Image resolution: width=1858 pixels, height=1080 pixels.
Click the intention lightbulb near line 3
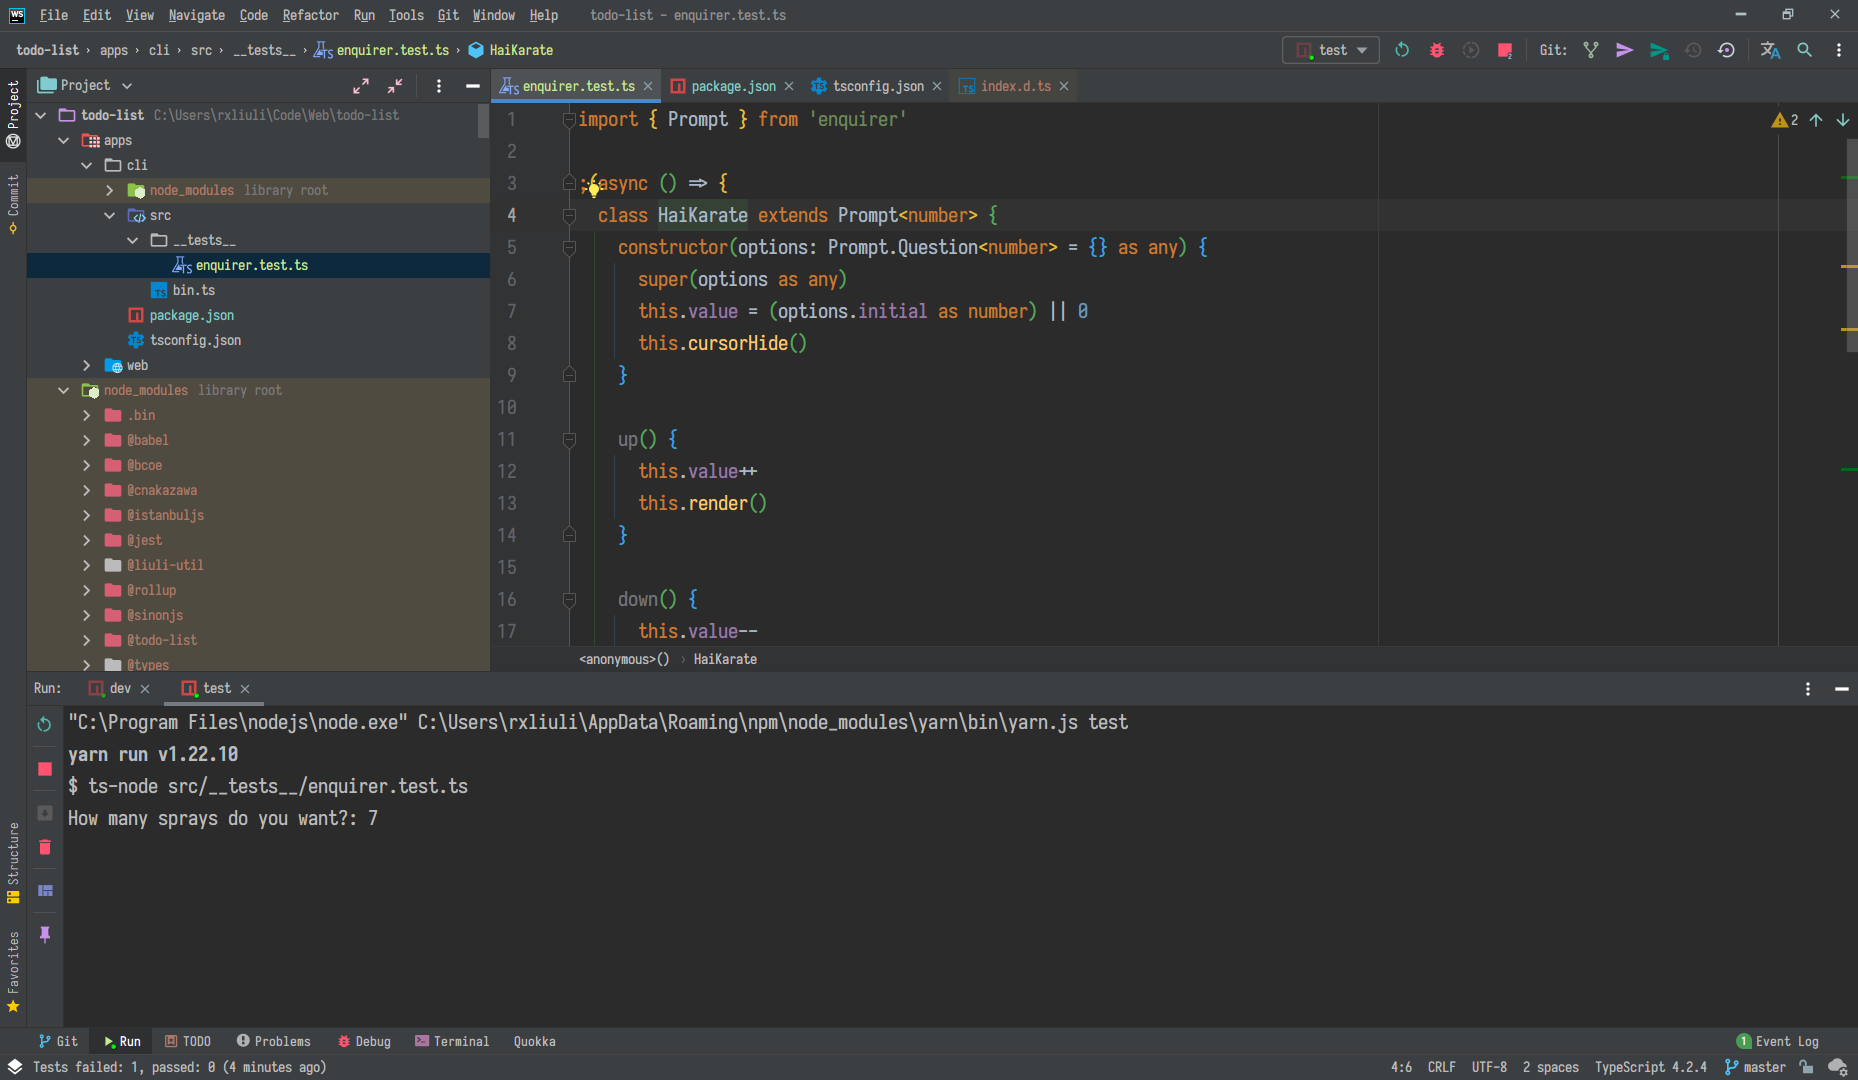pos(592,186)
